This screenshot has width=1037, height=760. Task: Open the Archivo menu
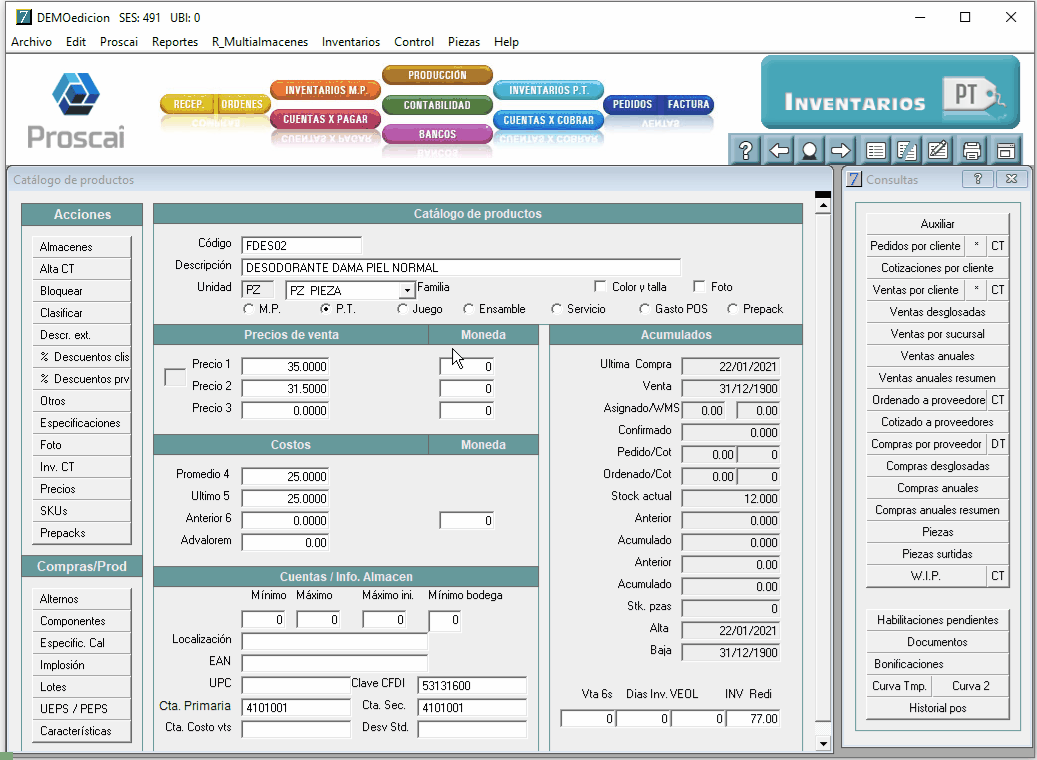point(31,42)
